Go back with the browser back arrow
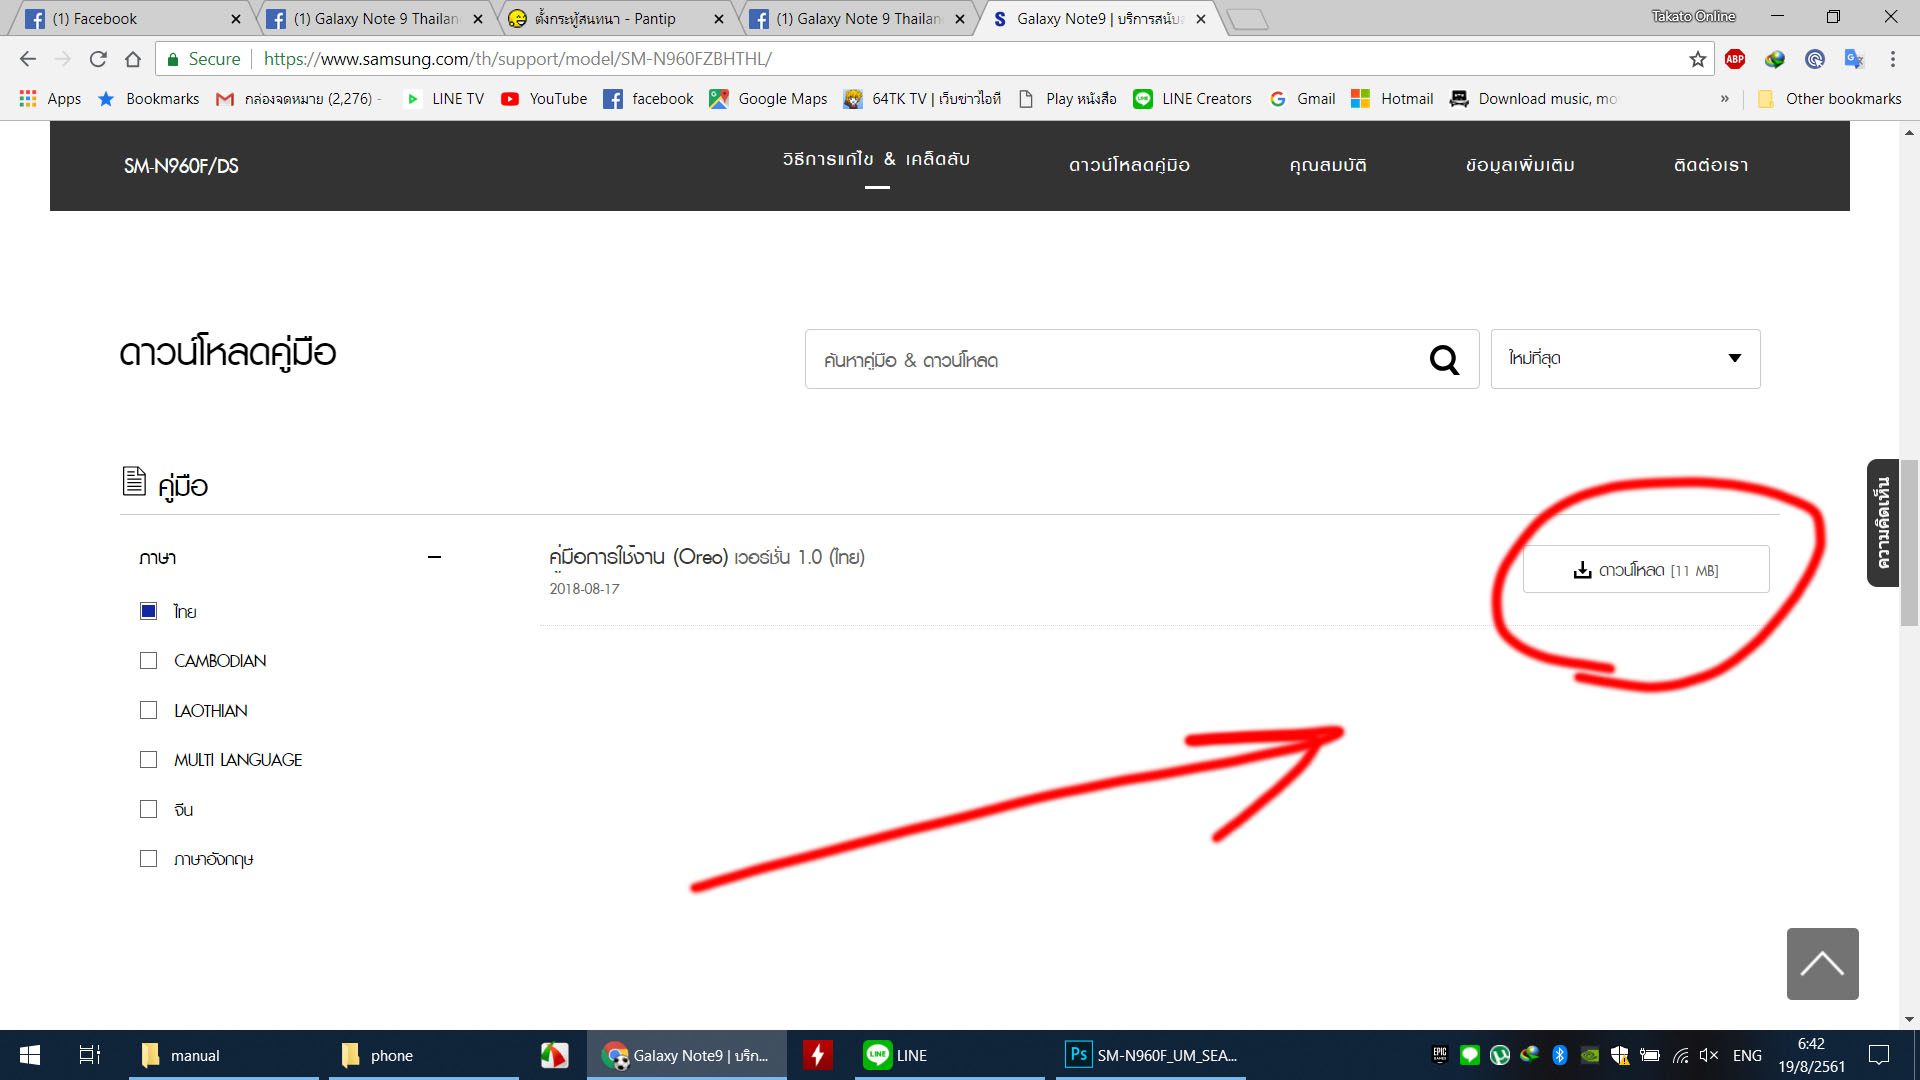Viewport: 1920px width, 1080px height. tap(28, 59)
